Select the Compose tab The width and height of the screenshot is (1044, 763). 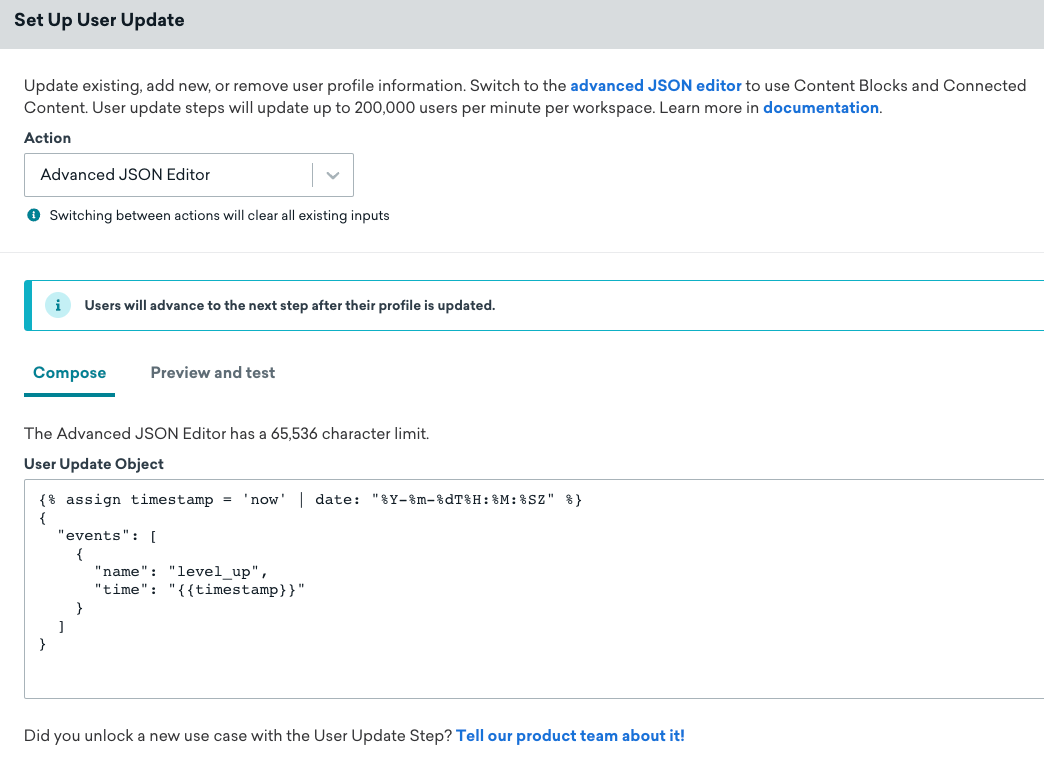tap(69, 372)
